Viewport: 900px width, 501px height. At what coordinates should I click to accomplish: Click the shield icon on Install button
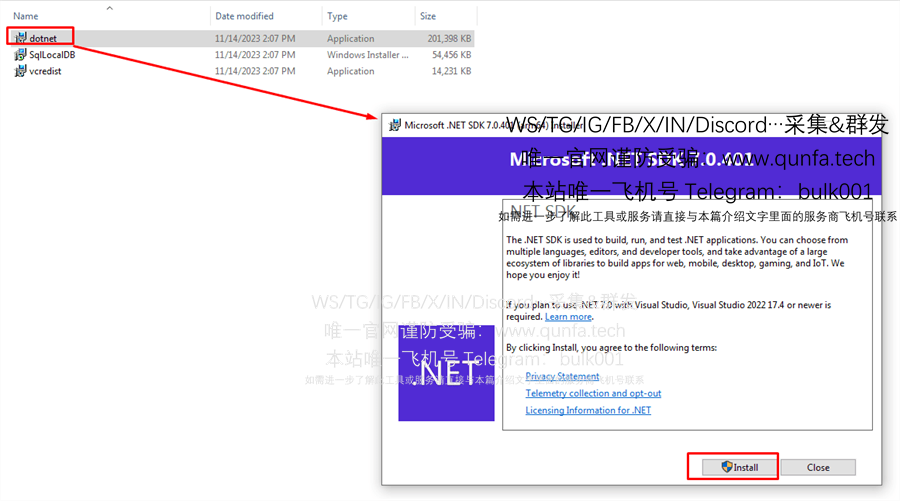click(x=727, y=467)
